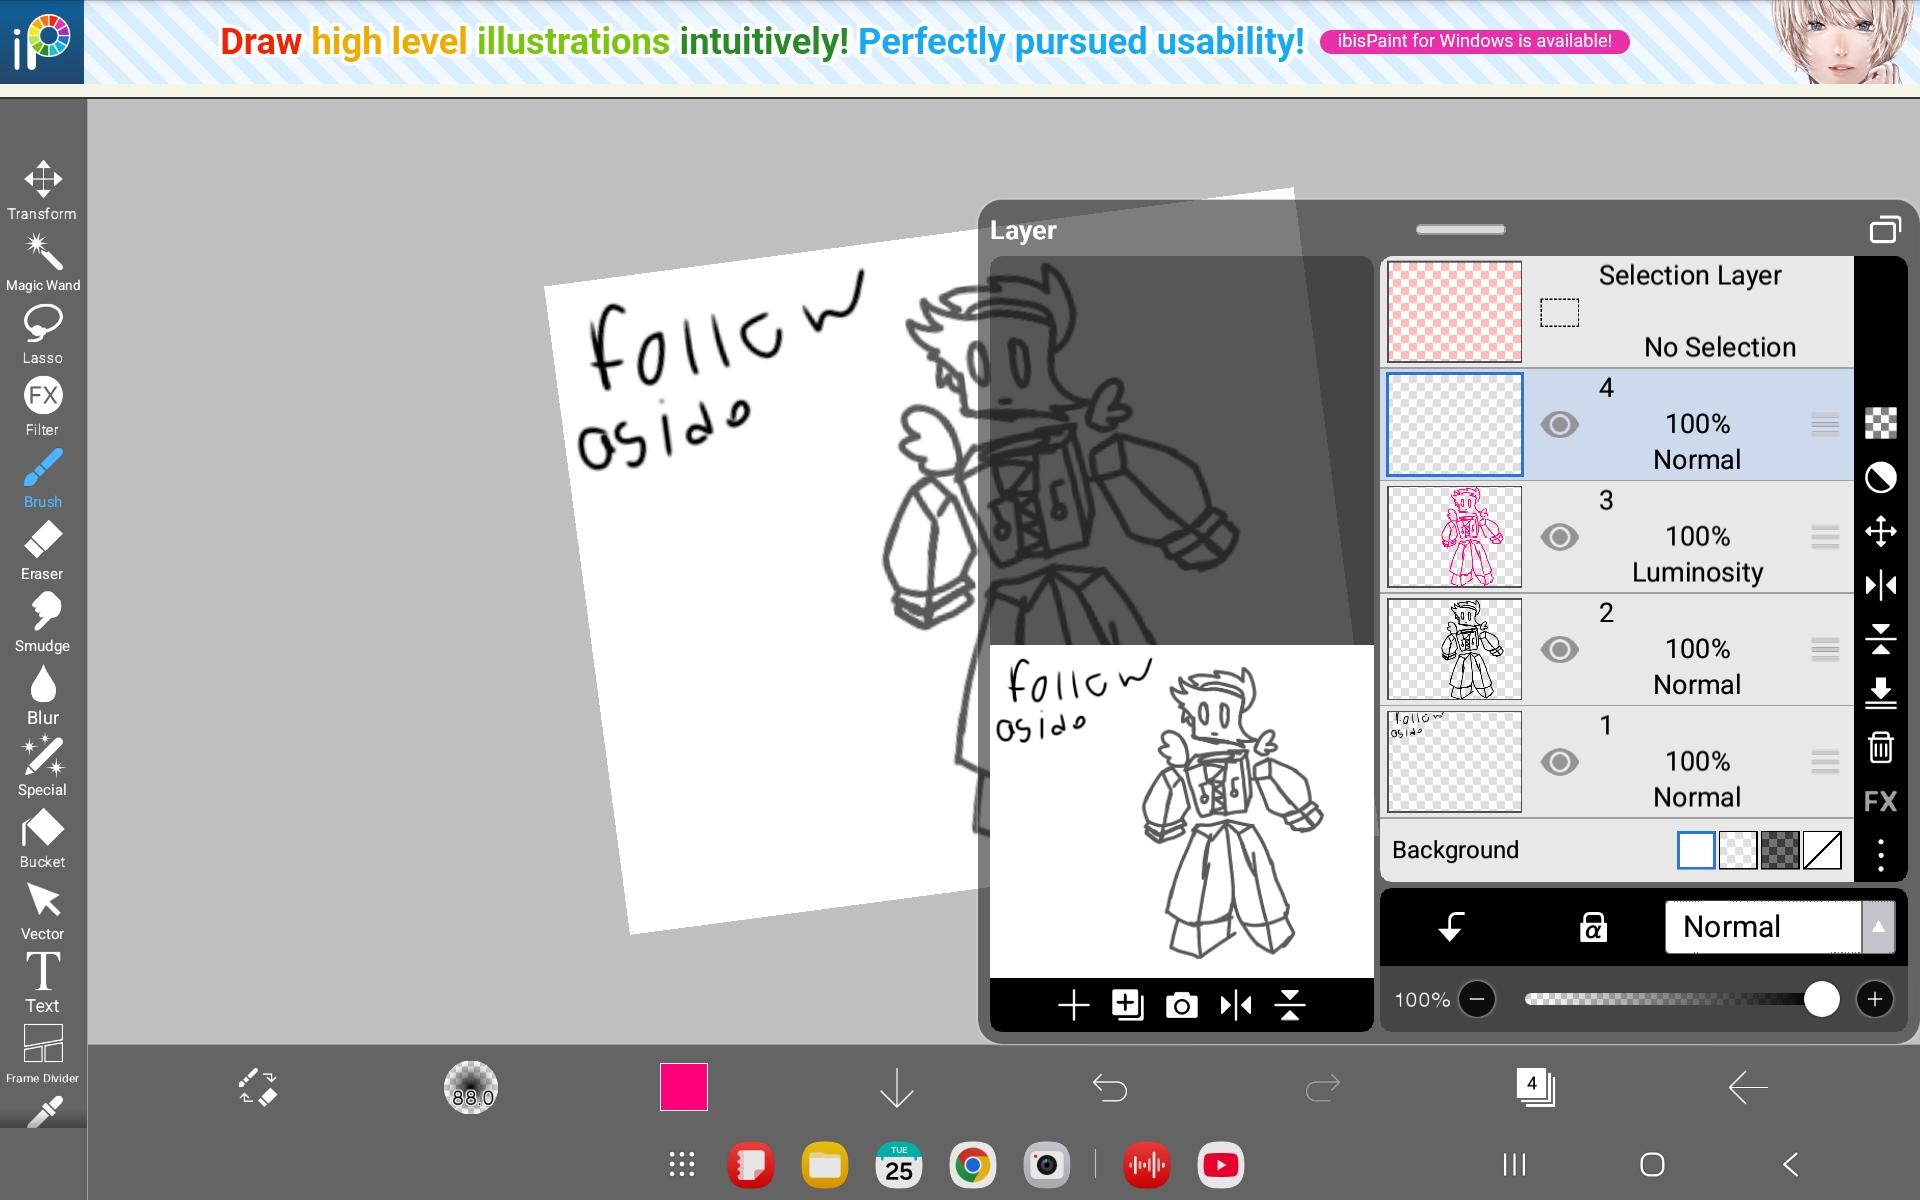
Task: Select layer 2 line art thumbnail
Action: [x=1455, y=650]
